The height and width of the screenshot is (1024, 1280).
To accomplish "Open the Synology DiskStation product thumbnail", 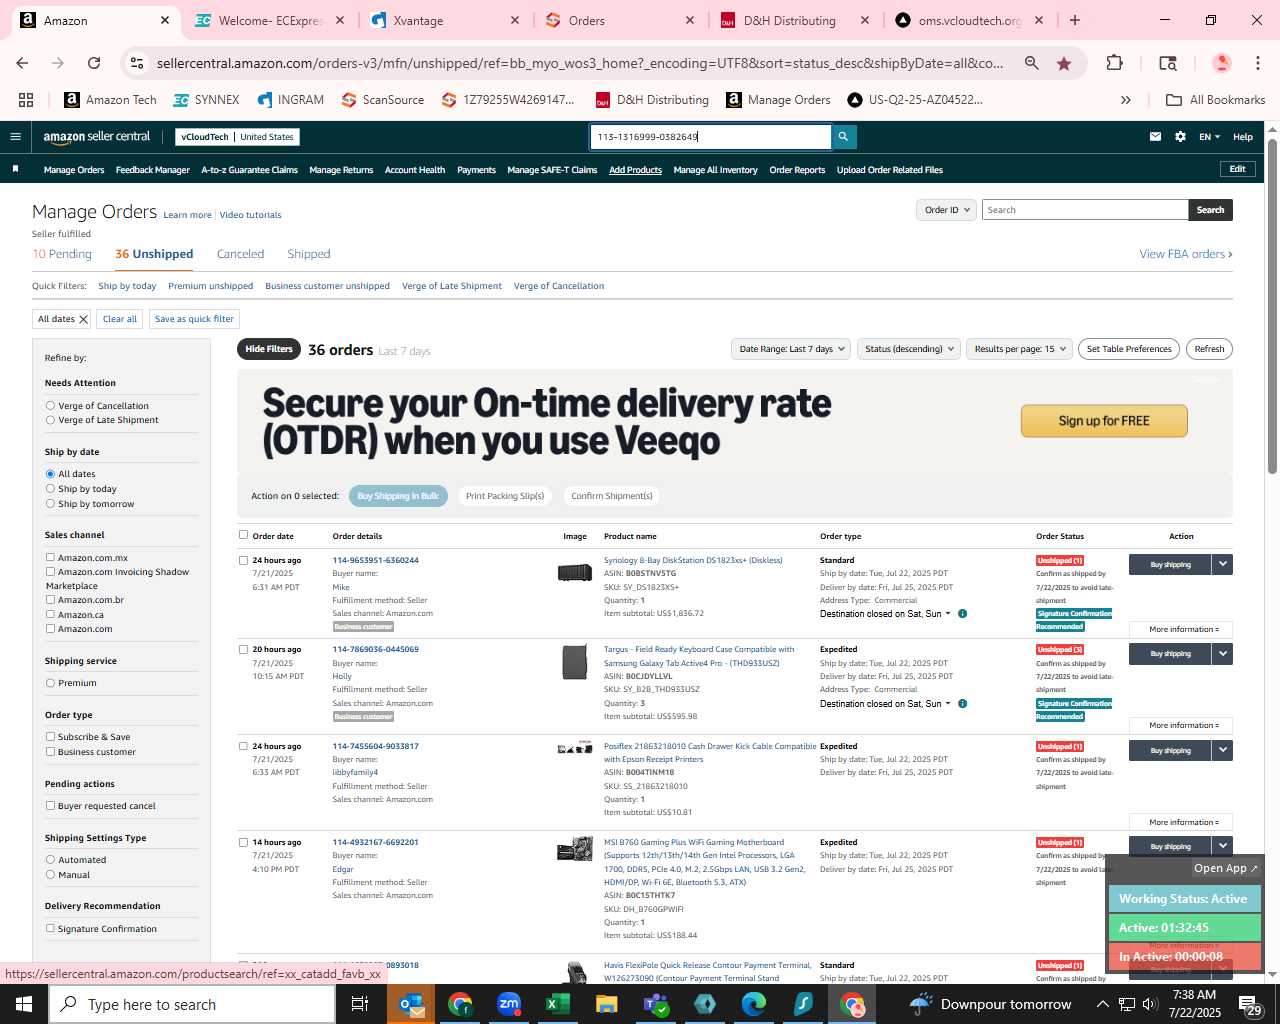I will click(x=575, y=573).
